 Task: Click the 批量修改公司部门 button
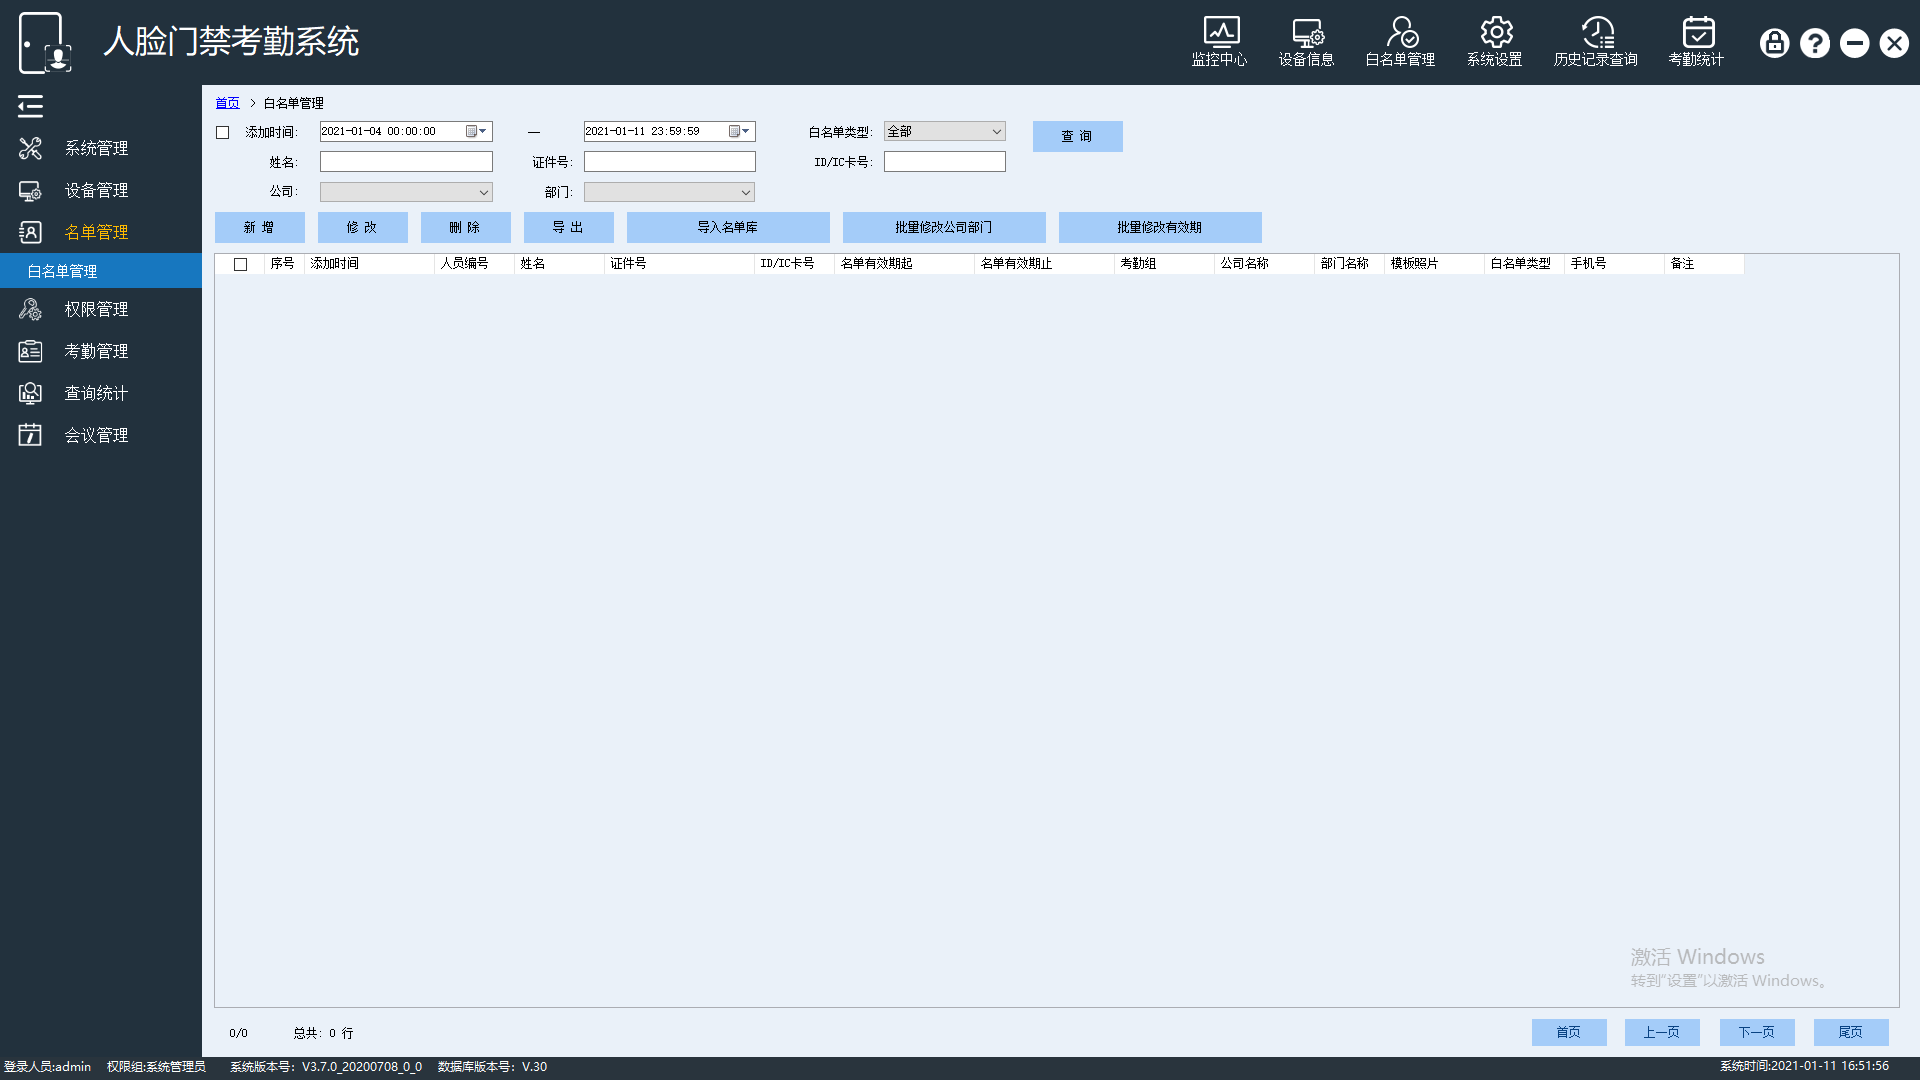point(944,227)
